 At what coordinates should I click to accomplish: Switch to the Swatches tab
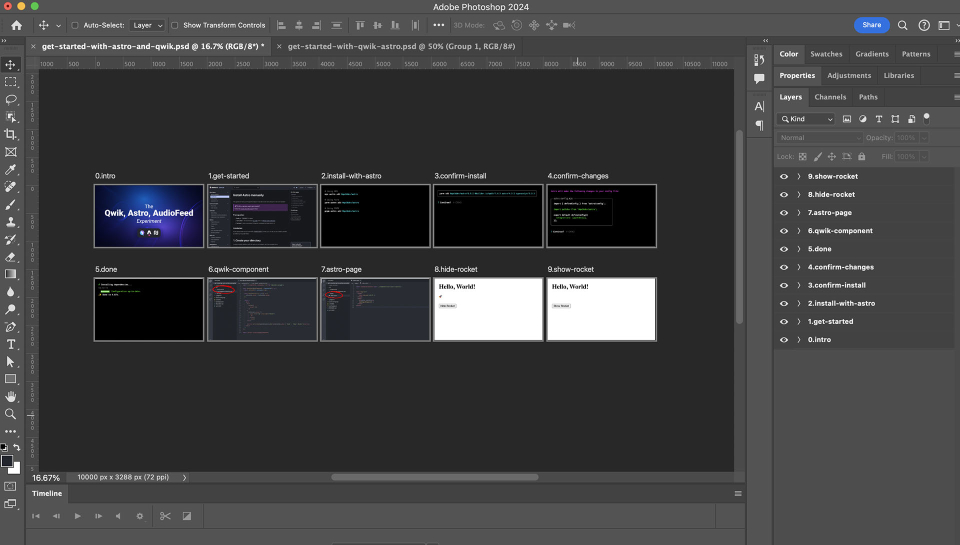pos(826,54)
